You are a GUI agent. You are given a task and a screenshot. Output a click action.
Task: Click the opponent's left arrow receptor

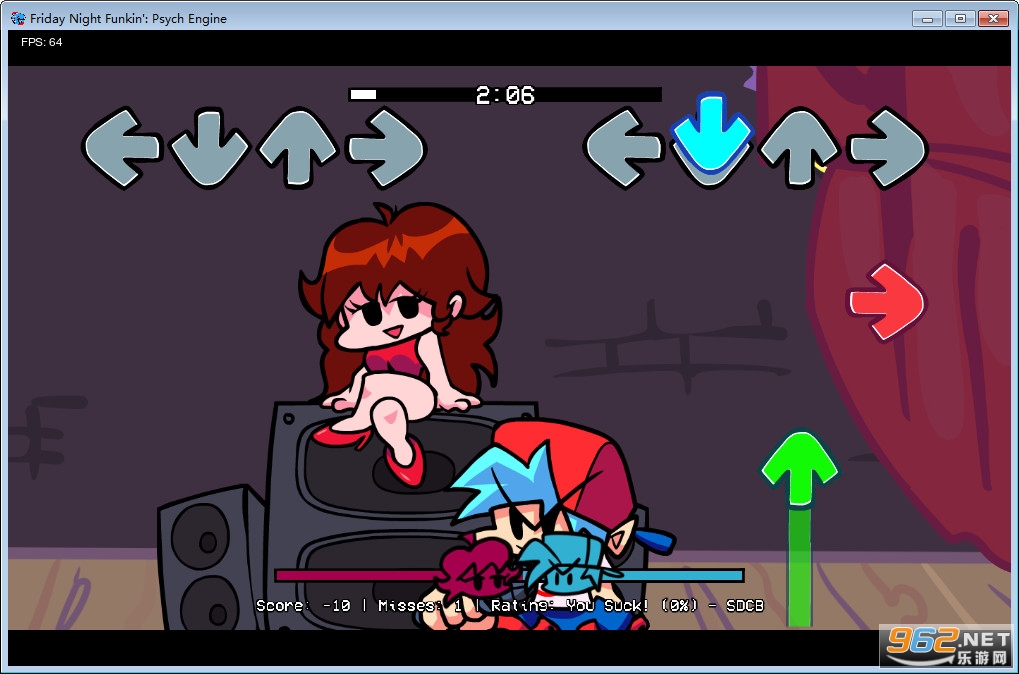click(x=122, y=148)
